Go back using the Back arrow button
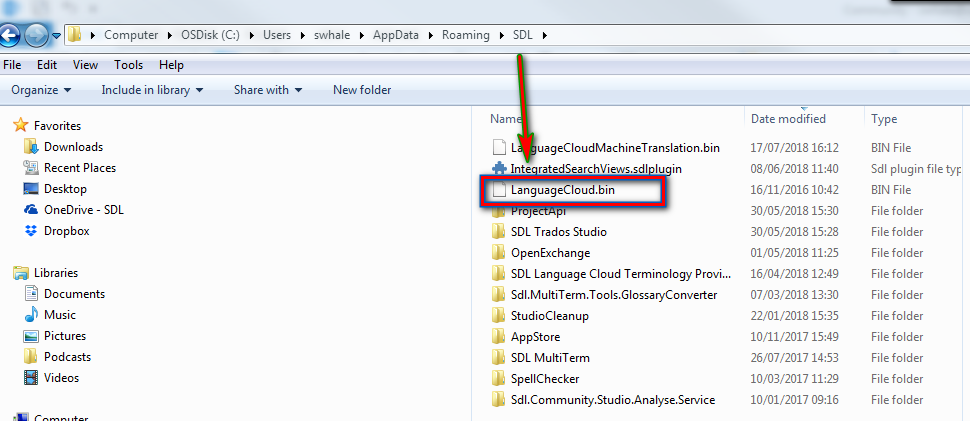This screenshot has height=421, width=970. pos(9,35)
